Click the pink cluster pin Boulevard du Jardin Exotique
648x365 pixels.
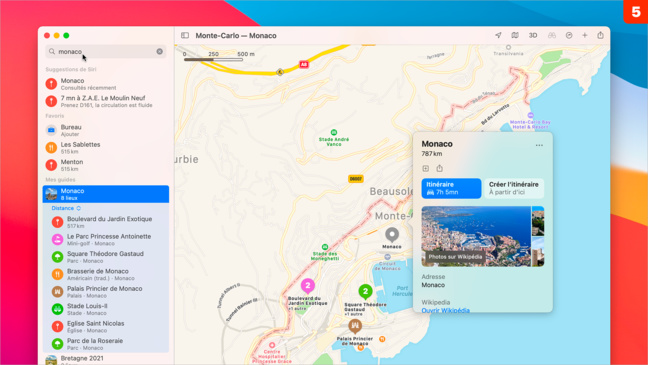point(307,286)
